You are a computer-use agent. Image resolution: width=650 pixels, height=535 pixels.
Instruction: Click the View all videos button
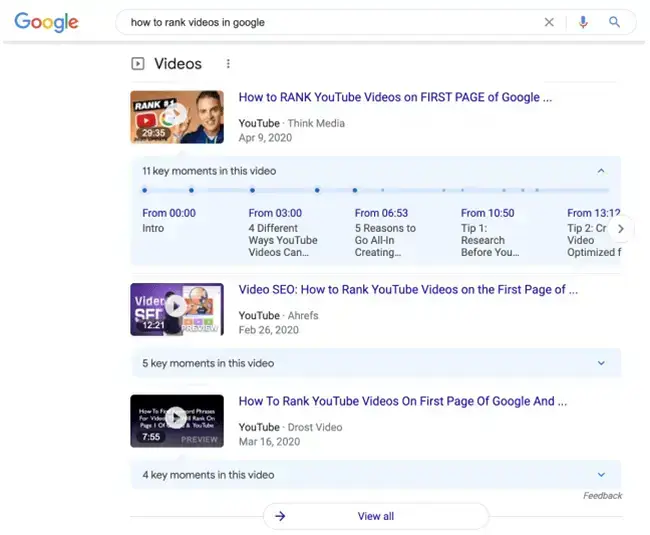pos(376,516)
